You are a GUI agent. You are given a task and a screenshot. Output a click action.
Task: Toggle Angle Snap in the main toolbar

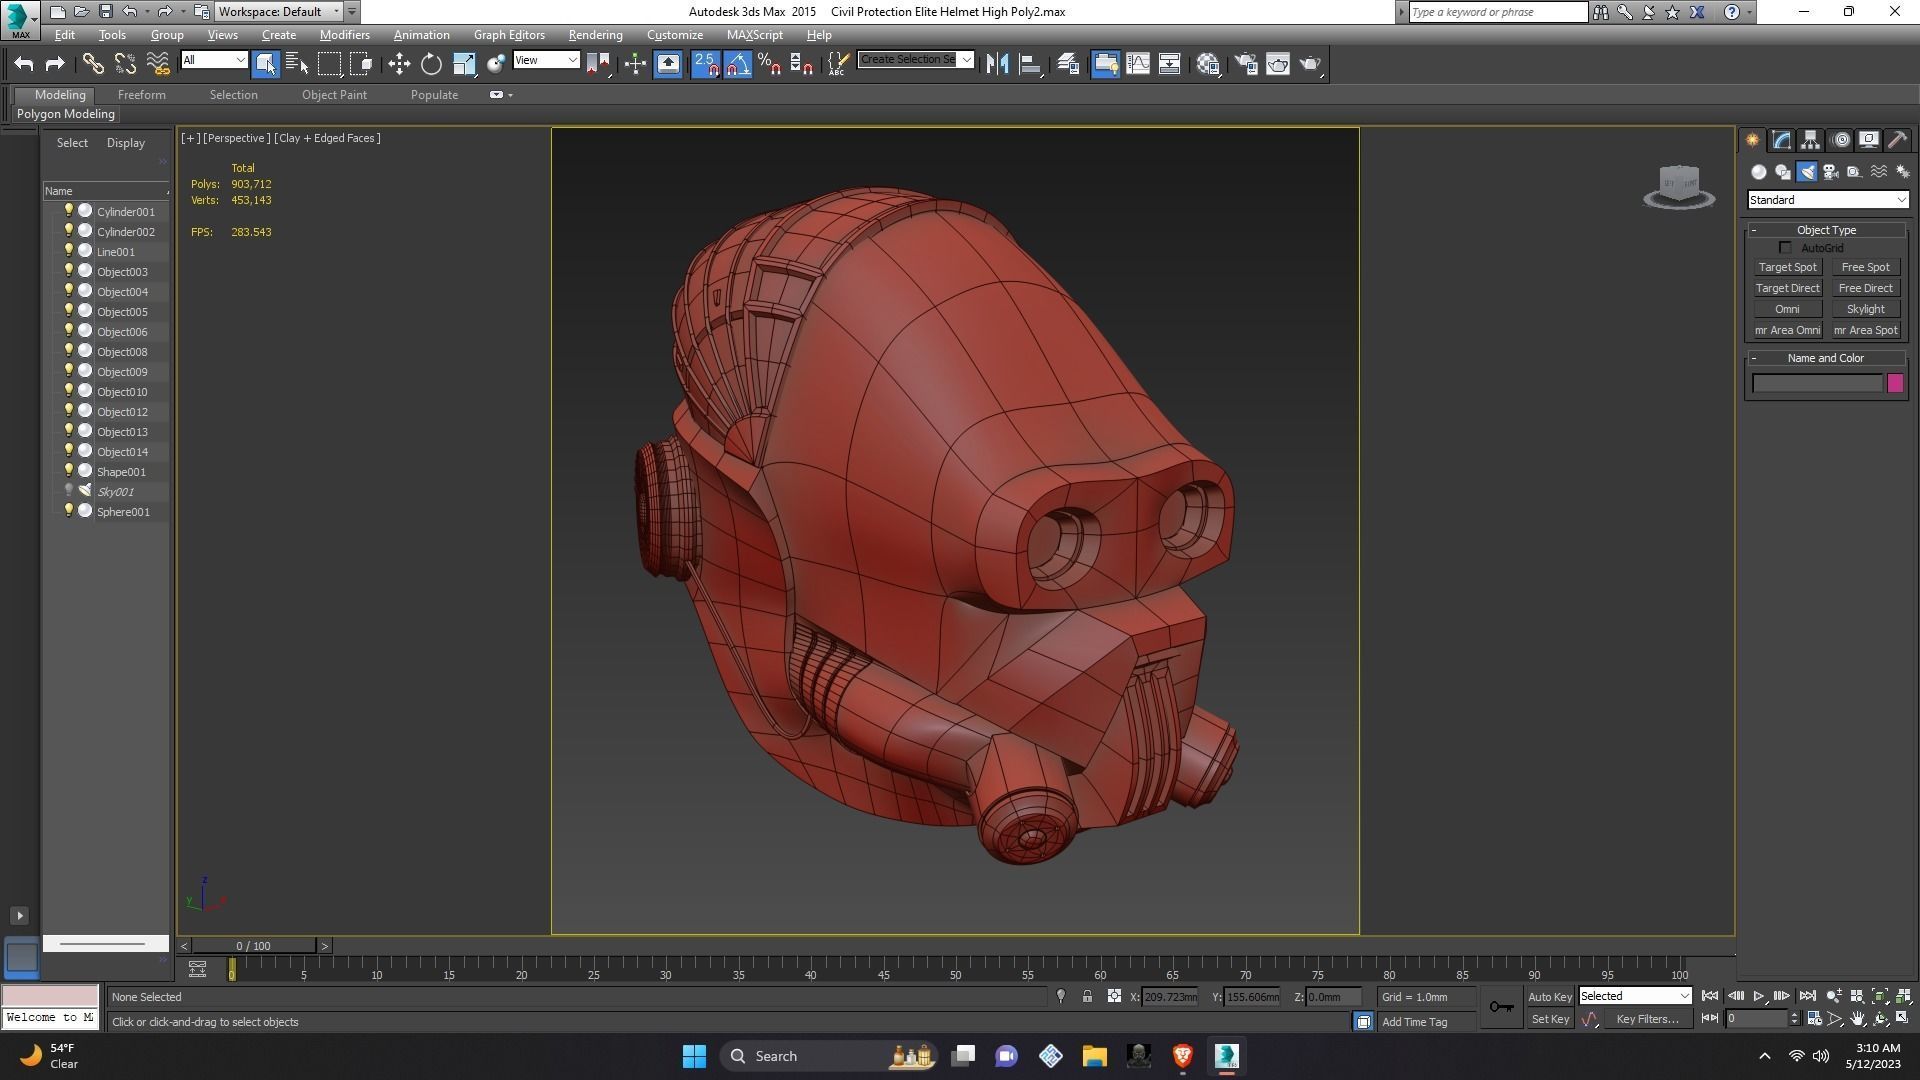click(x=737, y=63)
